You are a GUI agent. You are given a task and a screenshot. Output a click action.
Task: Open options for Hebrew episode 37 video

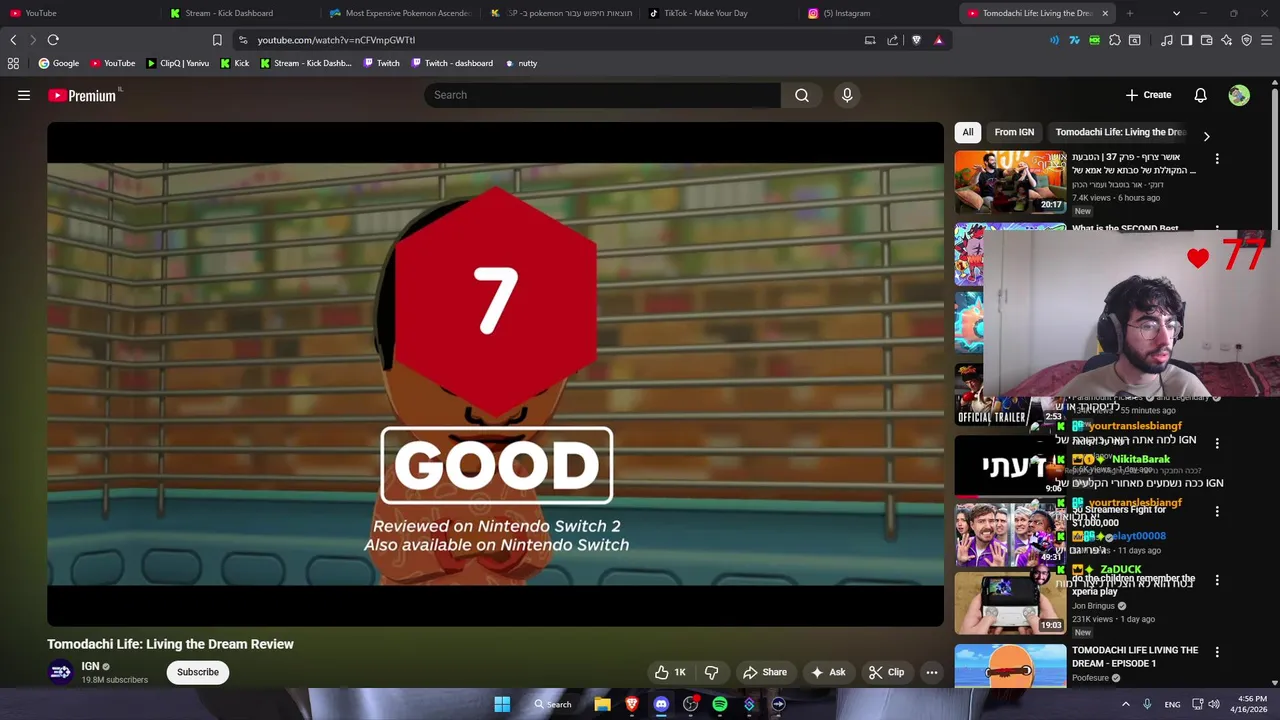coord(1217,159)
